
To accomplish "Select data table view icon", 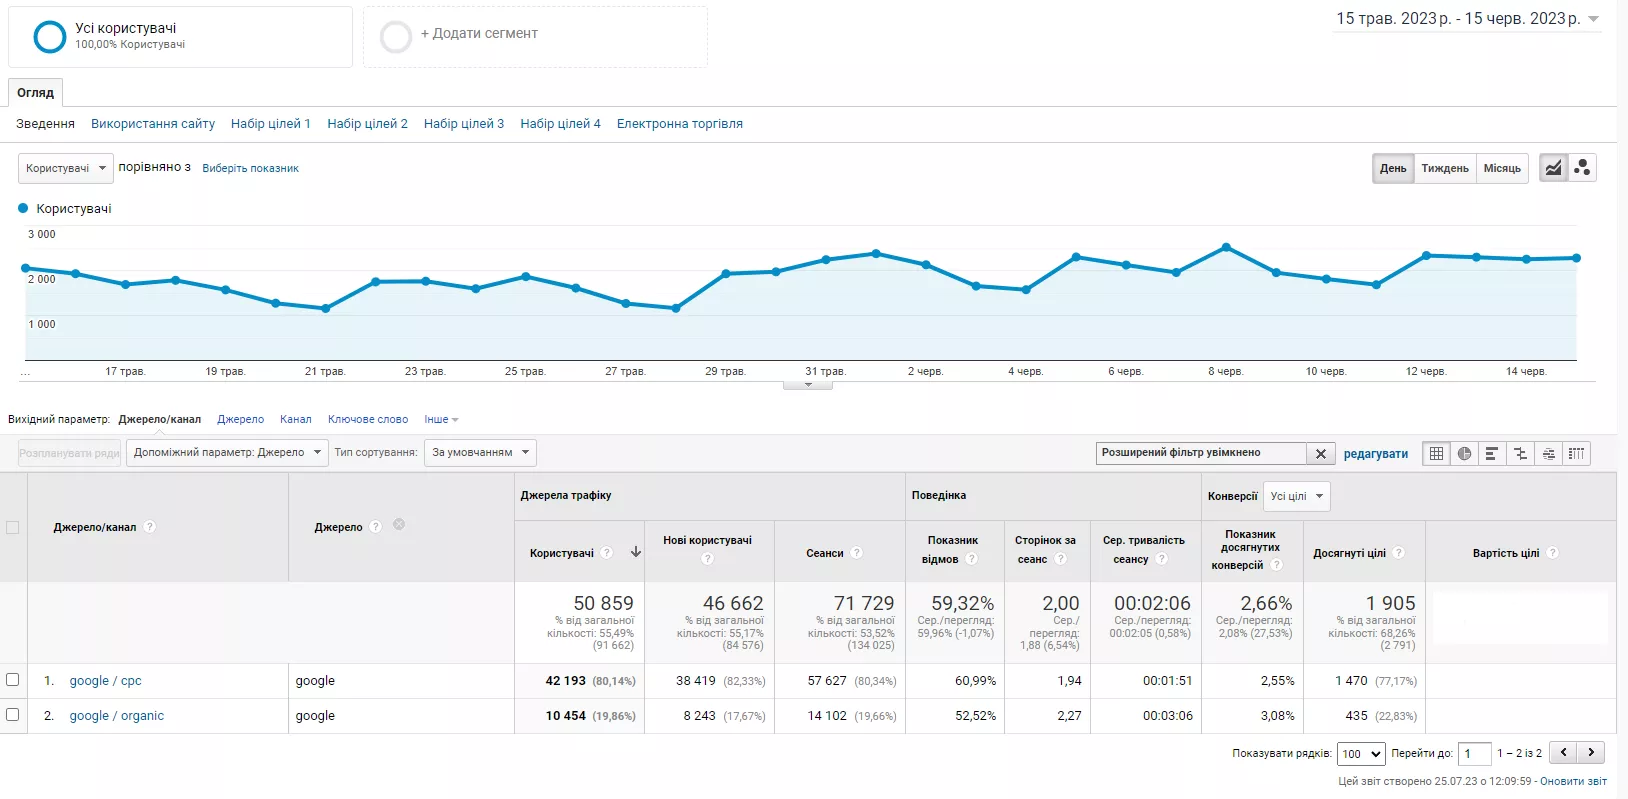I will 1436,453.
